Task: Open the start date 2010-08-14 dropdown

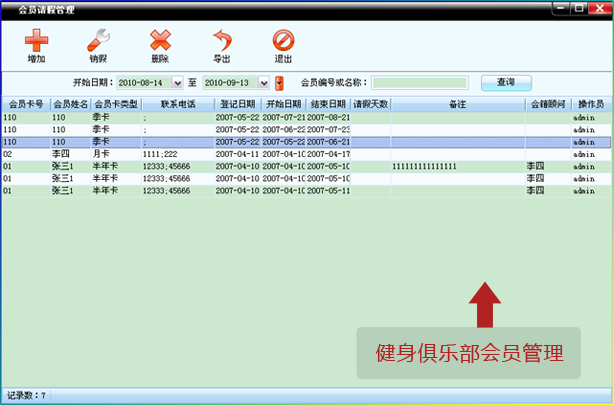Action: tap(177, 83)
